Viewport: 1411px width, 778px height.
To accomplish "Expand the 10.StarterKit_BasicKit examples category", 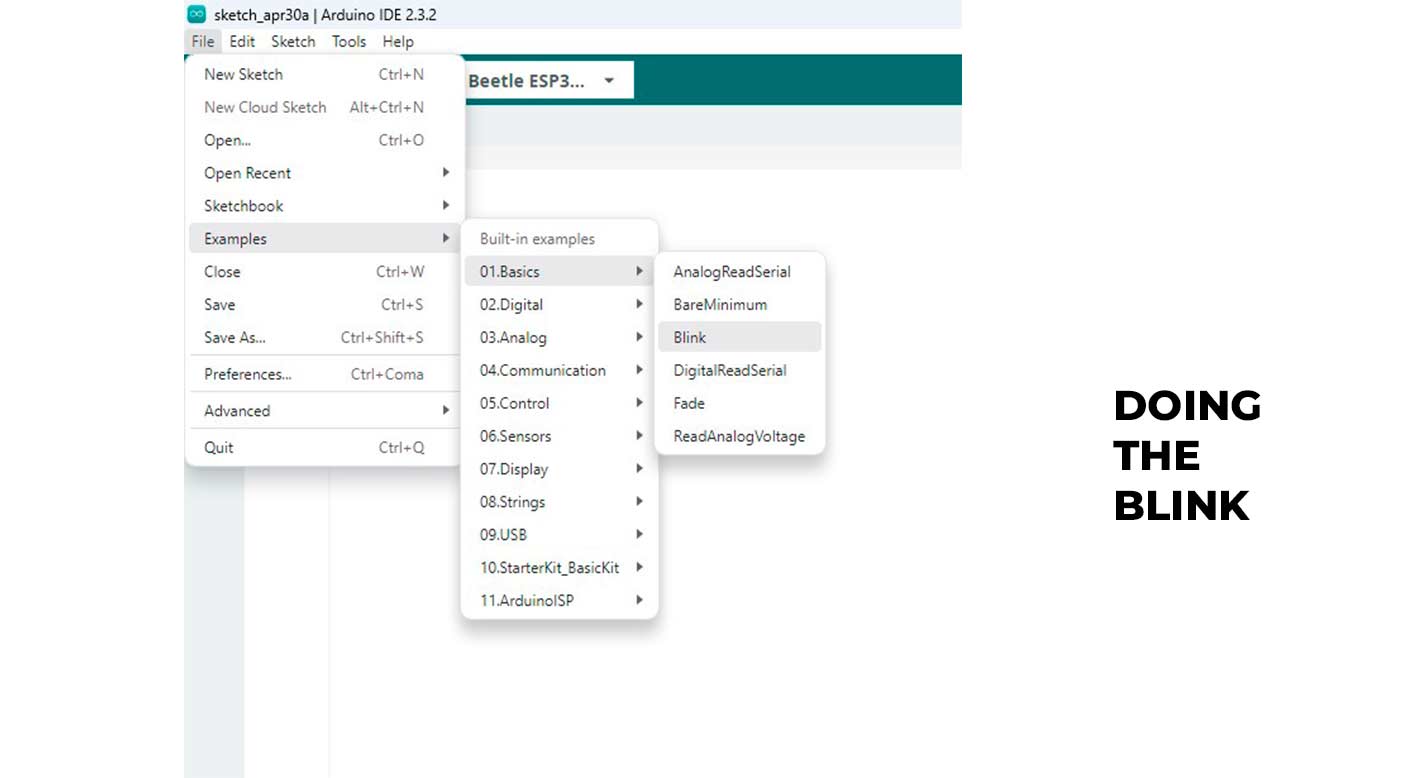I will coord(559,568).
